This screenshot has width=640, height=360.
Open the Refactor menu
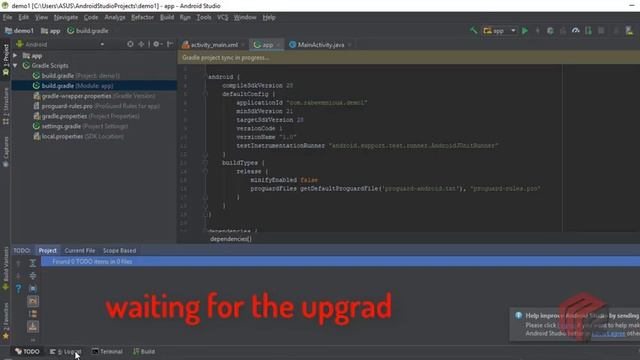[x=142, y=17]
